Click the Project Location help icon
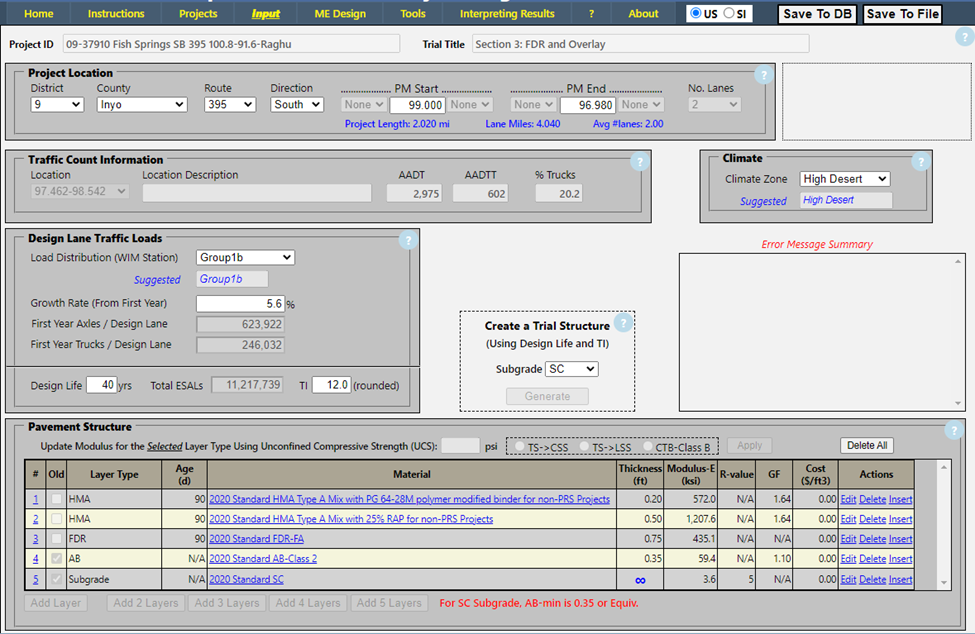Viewport: 975px width, 634px height. (763, 75)
